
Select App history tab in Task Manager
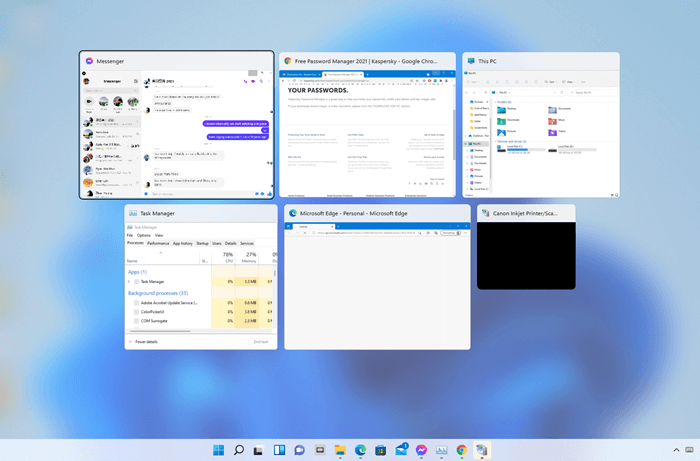[x=183, y=243]
